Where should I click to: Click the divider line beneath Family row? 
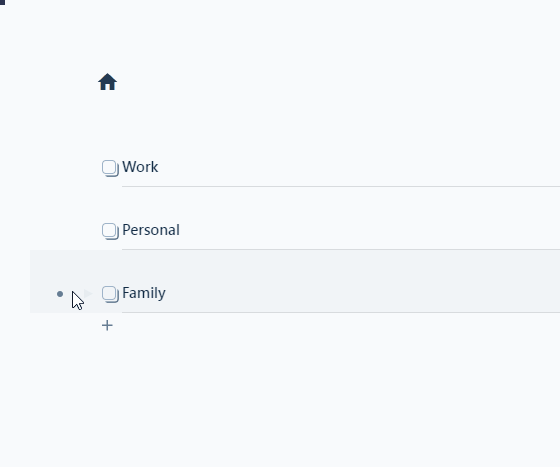(341, 312)
